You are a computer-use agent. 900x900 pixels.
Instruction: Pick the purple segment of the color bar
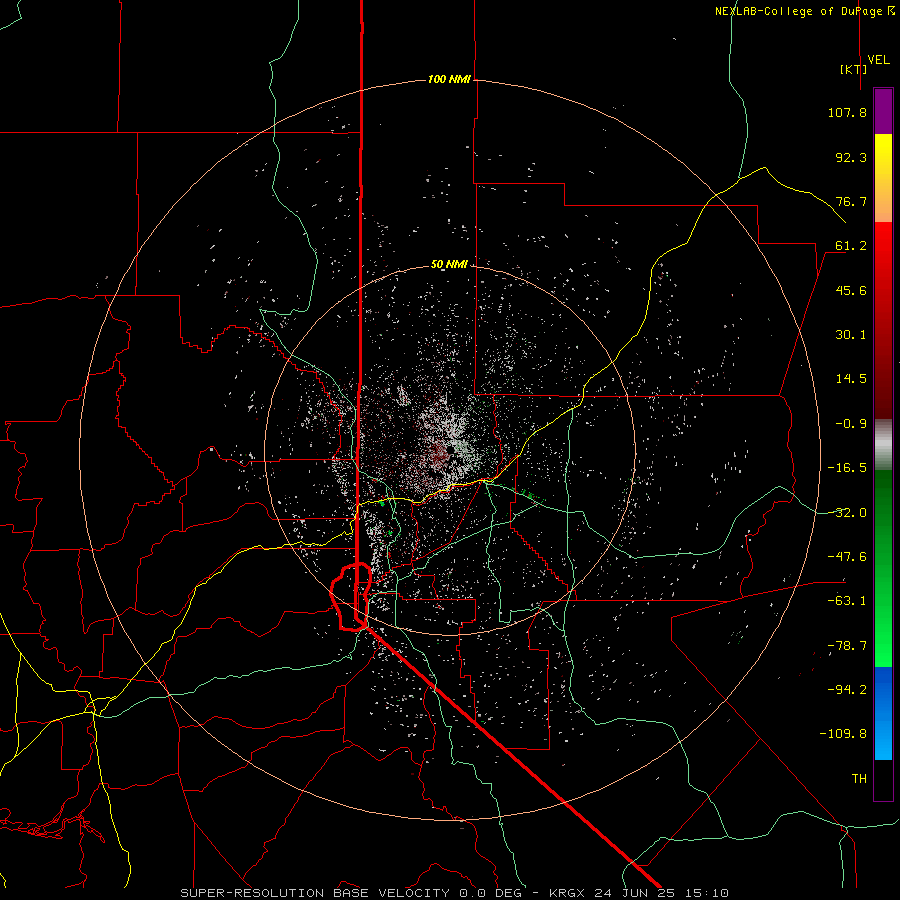click(883, 111)
